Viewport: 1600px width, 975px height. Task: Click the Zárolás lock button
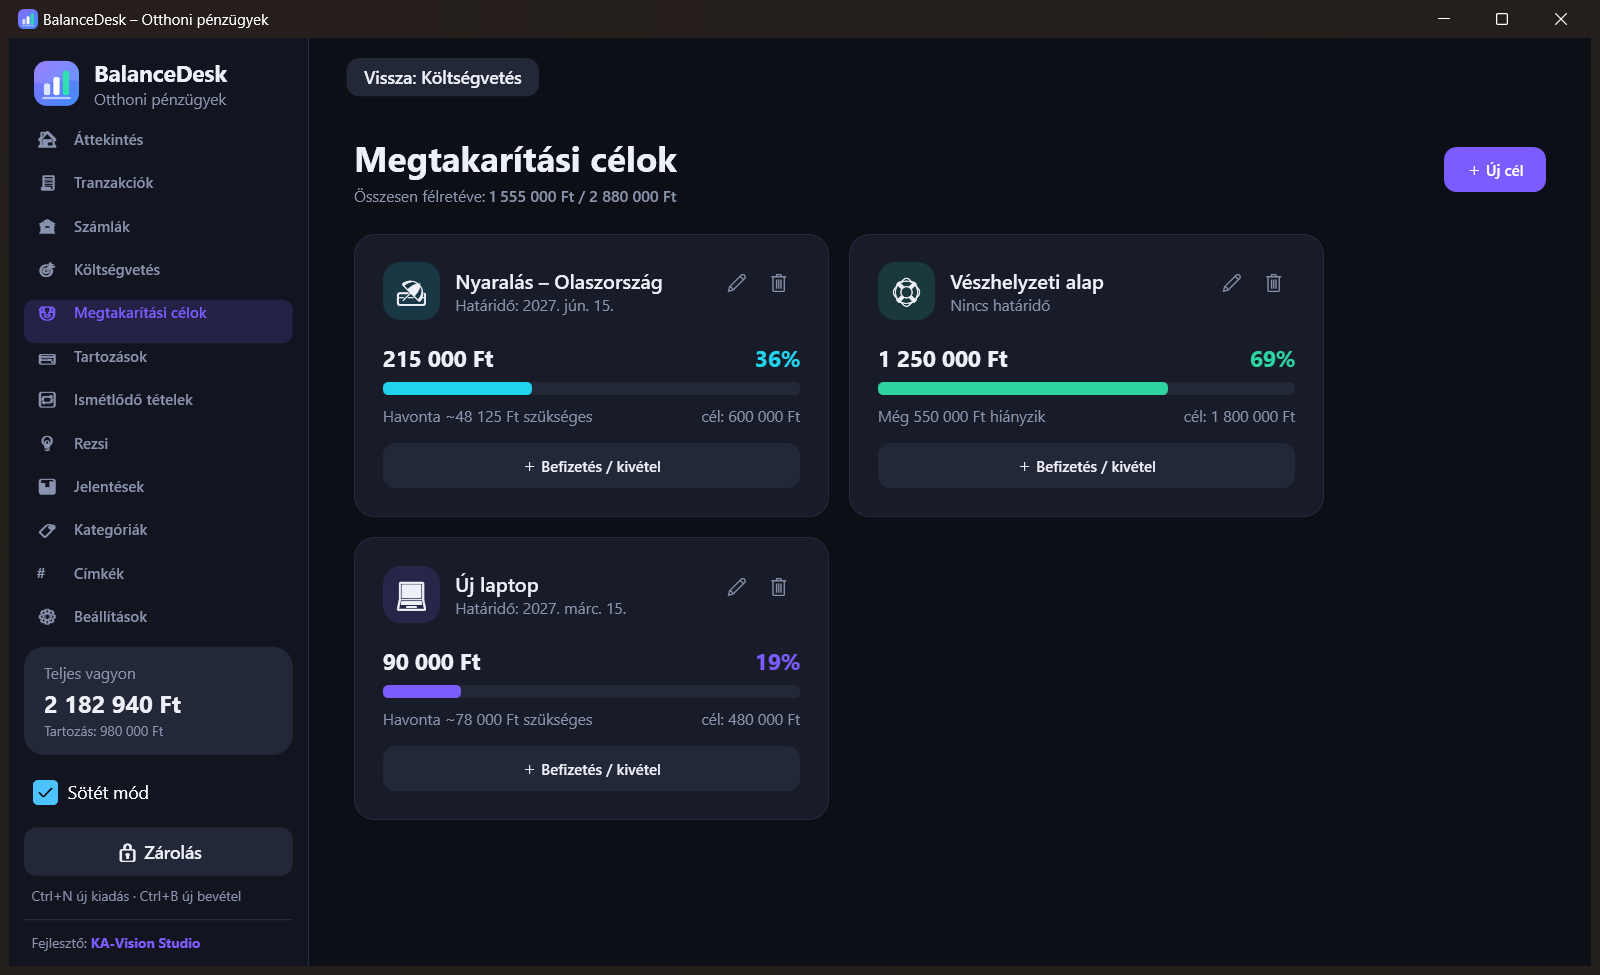158,852
